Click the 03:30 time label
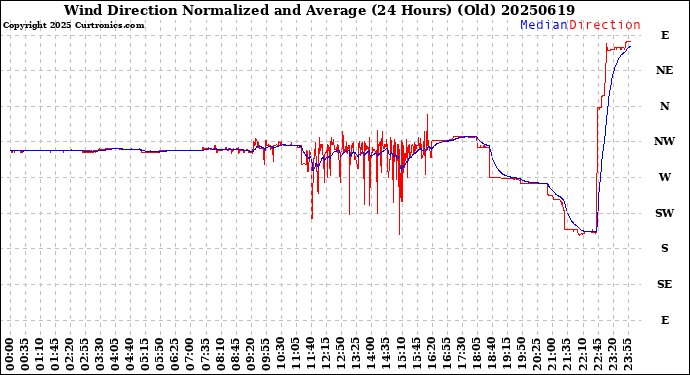The width and height of the screenshot is (690, 375). [100, 354]
